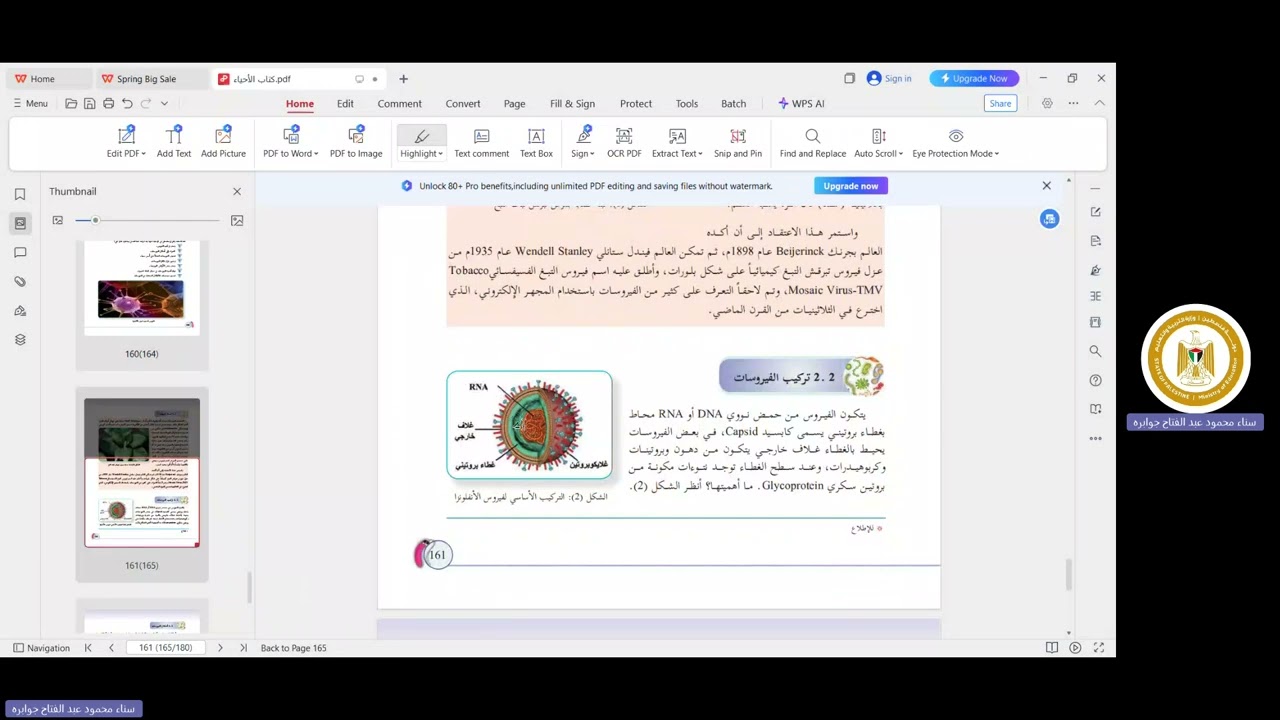Show the thumbnail panel from left sidebar
The image size is (1280, 720).
coord(20,223)
